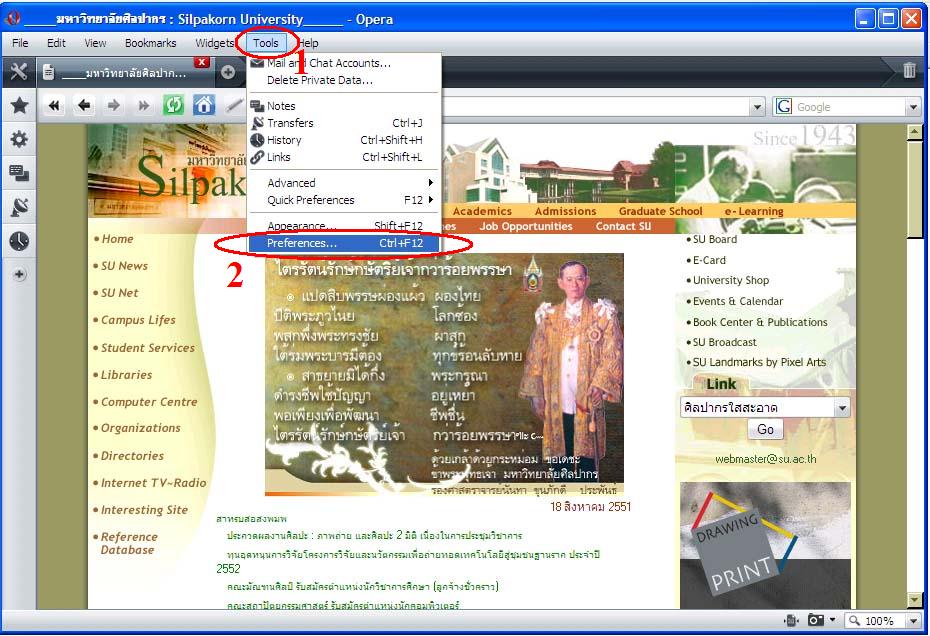The height and width of the screenshot is (636, 930).
Task: Click the page scrollbar up arrow
Action: pos(914,132)
